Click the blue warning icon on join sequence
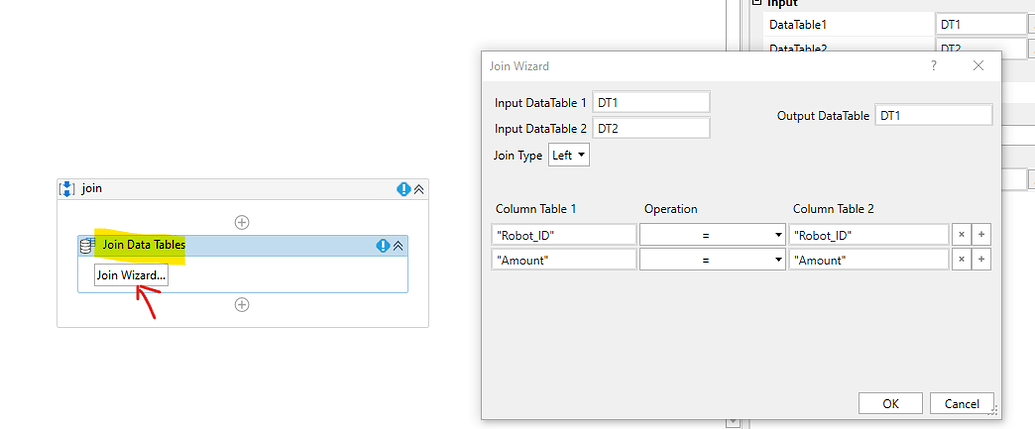This screenshot has width=1035, height=429. [403, 188]
